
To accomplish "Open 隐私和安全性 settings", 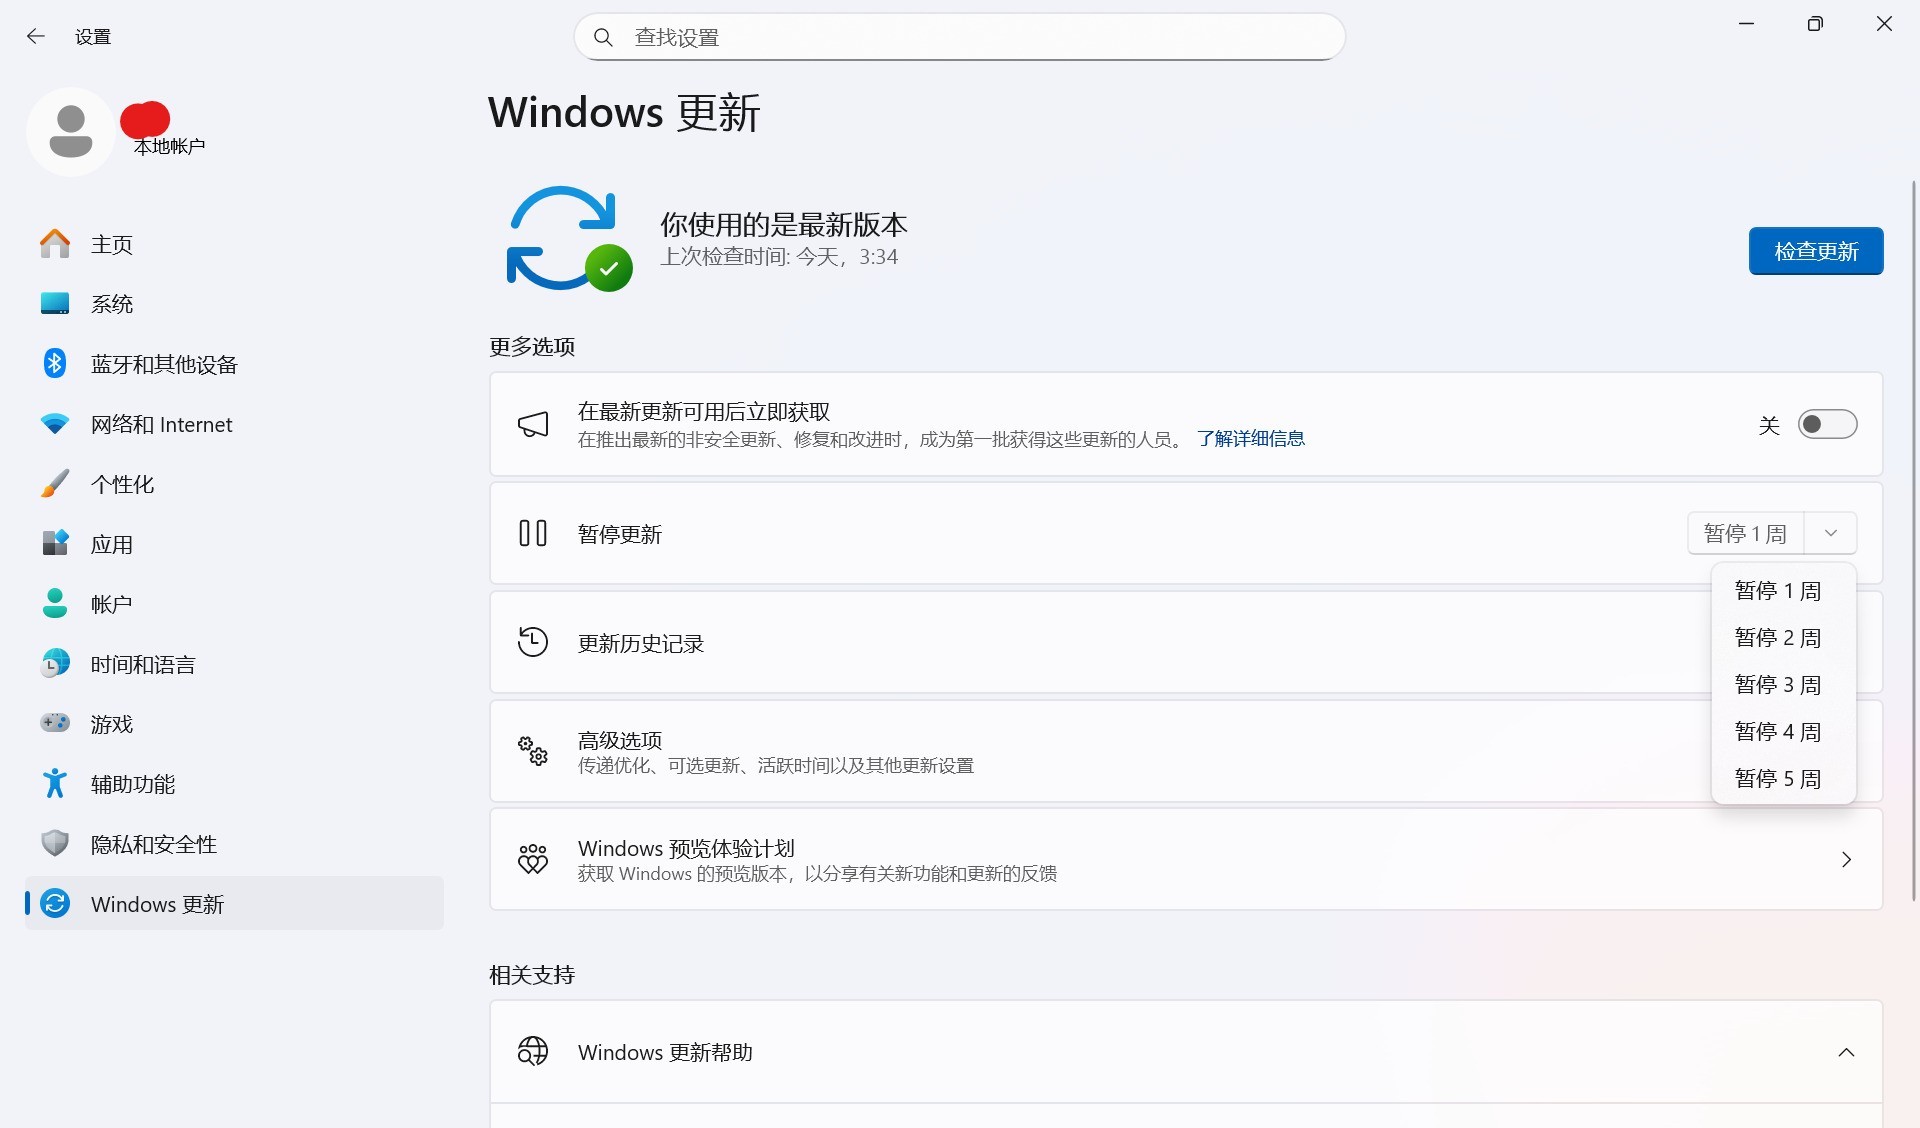I will pyautogui.click(x=153, y=844).
